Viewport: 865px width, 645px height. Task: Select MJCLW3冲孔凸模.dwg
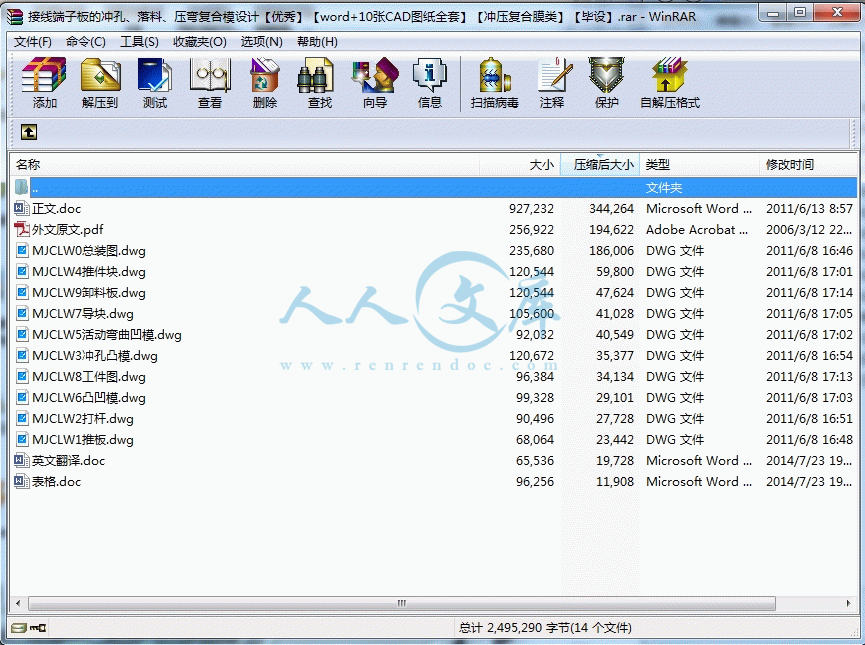click(x=95, y=355)
